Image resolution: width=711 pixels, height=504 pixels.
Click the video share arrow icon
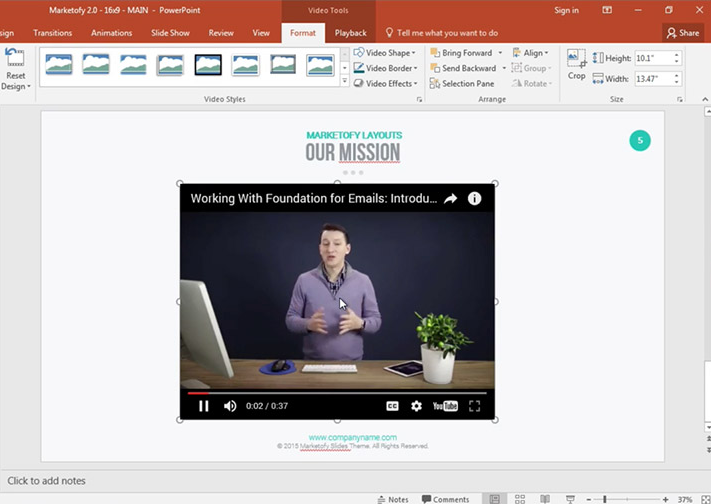point(450,198)
